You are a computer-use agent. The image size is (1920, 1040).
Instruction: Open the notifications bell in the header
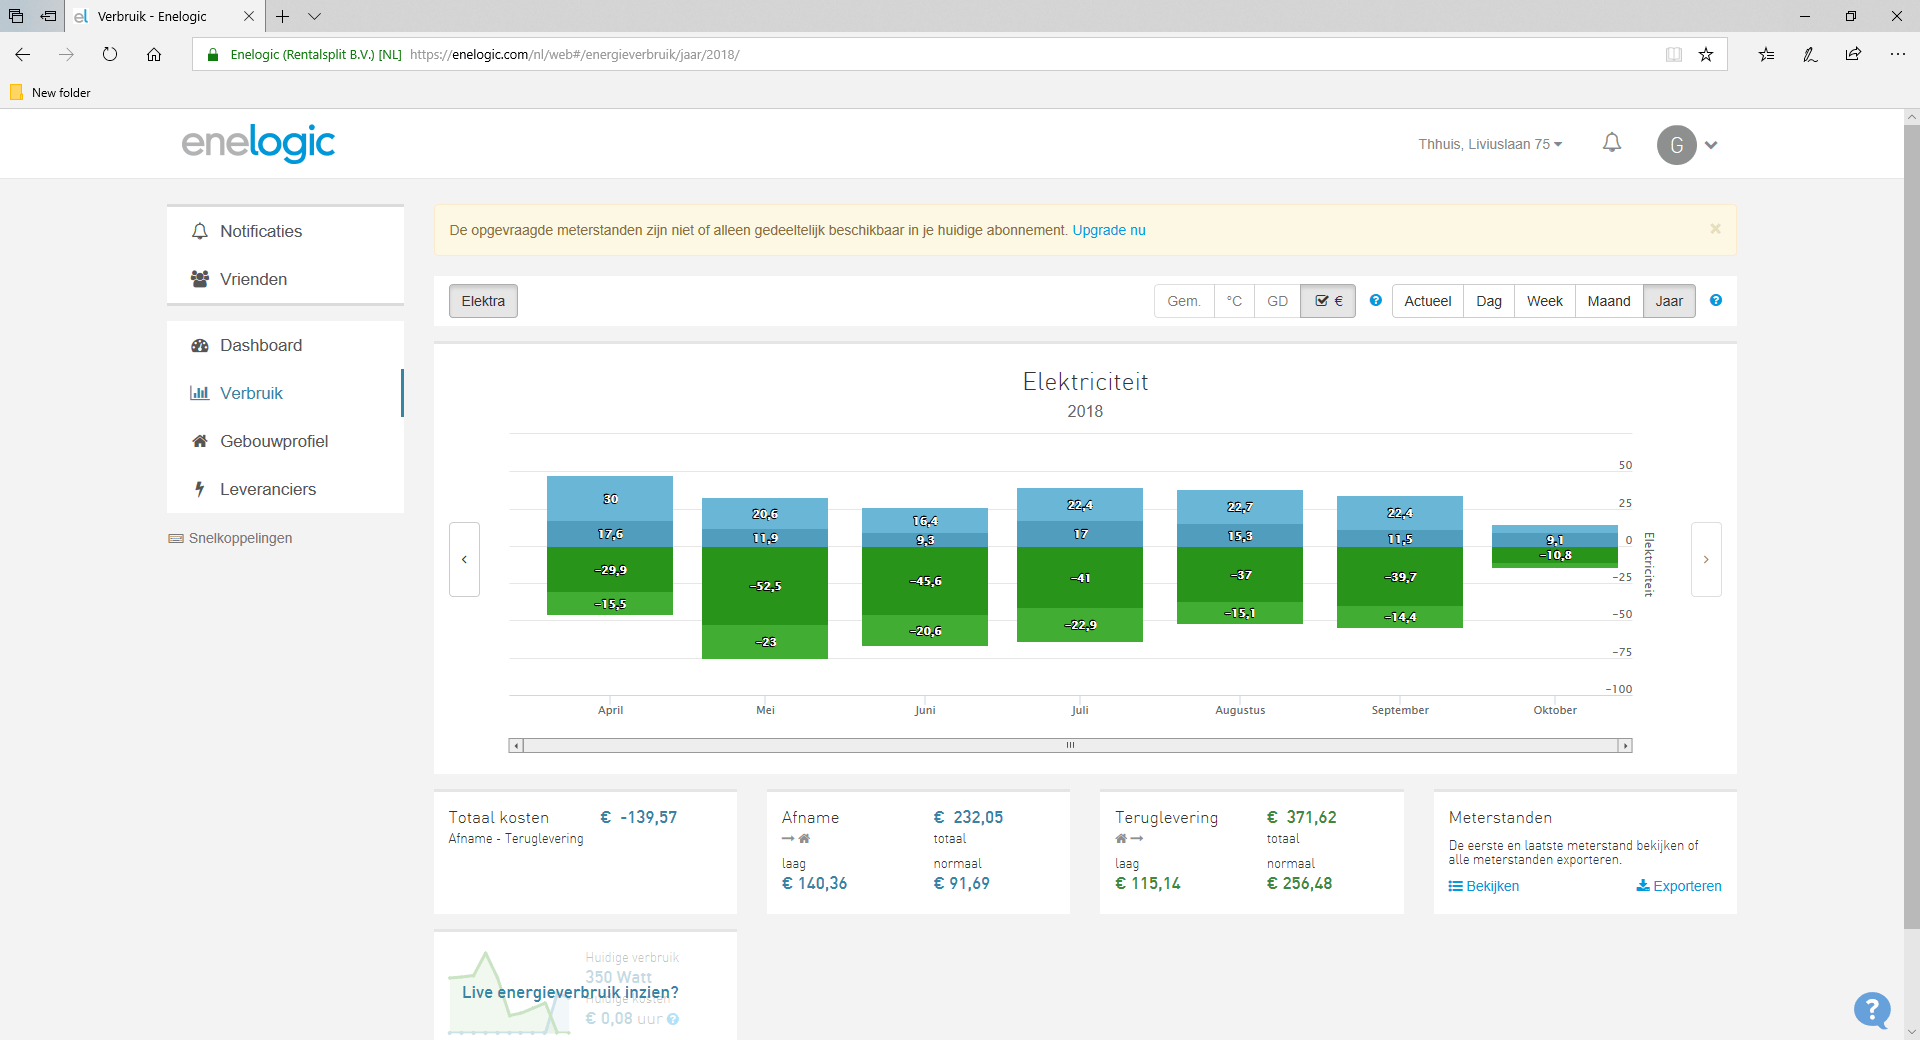pyautogui.click(x=1612, y=143)
